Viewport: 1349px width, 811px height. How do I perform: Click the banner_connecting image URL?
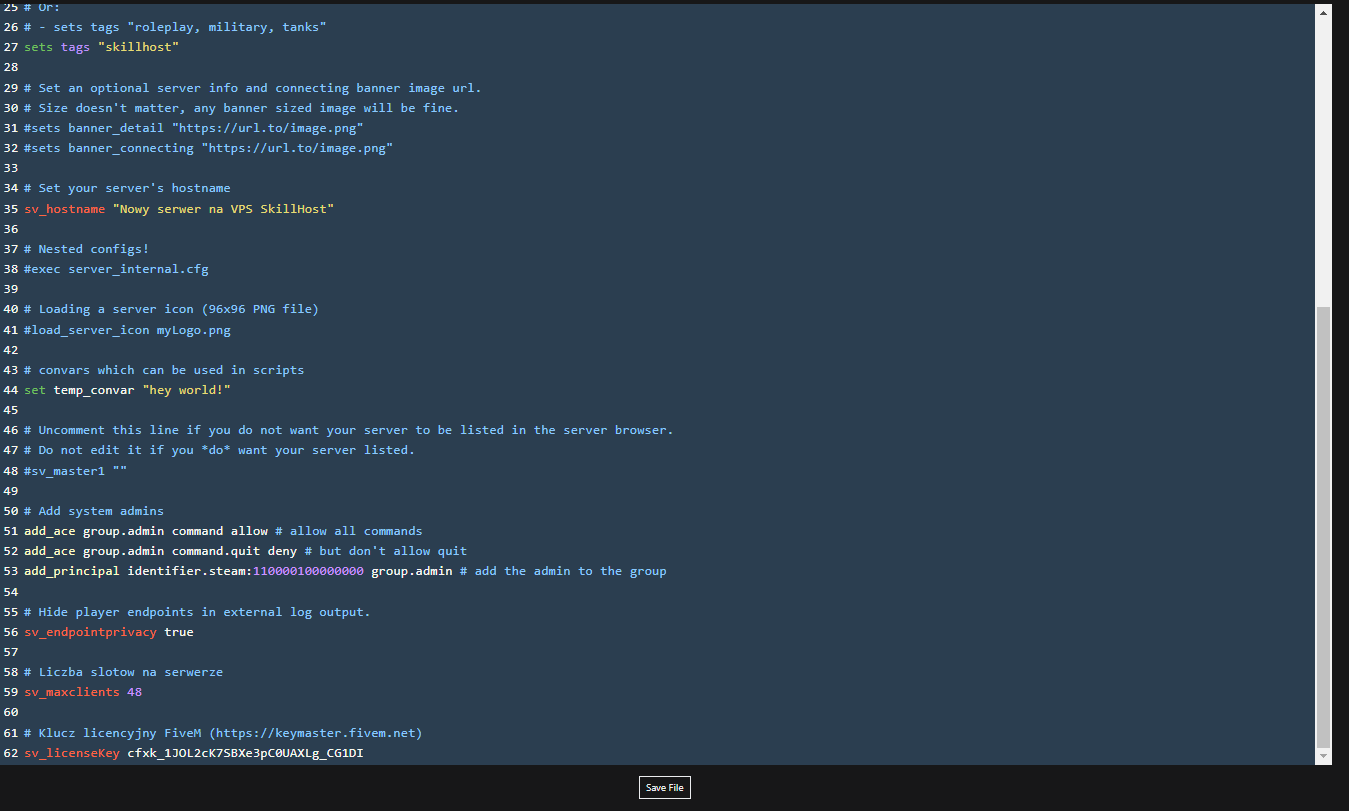(297, 148)
